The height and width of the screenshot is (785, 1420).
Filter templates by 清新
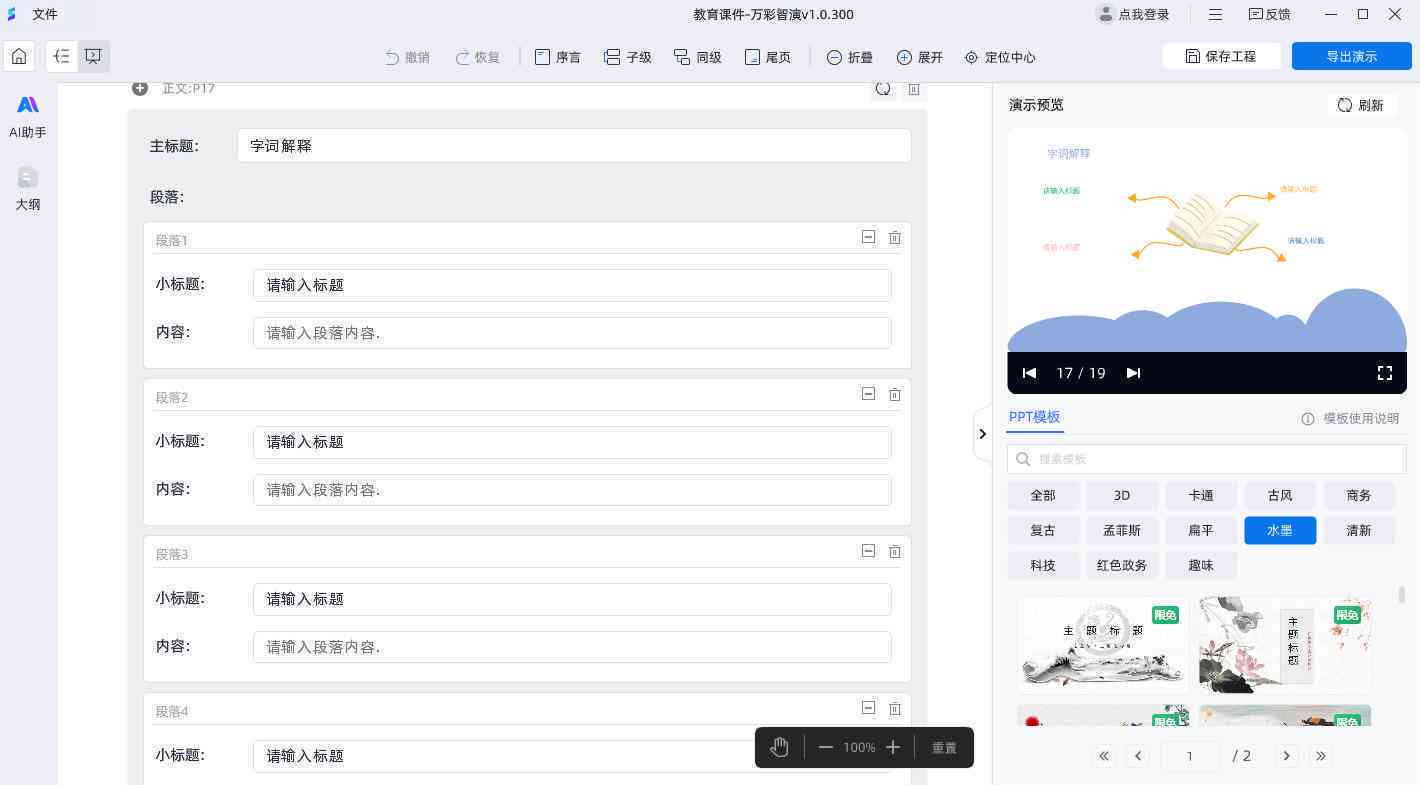tap(1359, 530)
